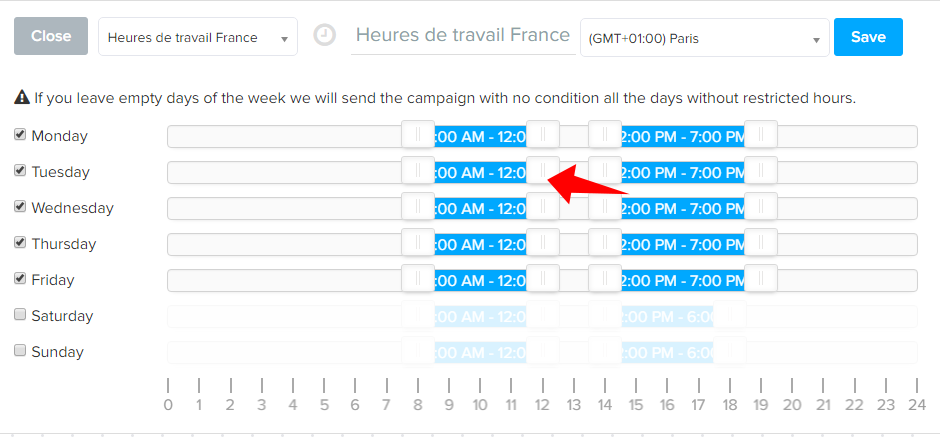Click the Close button
Viewport: 940px width, 440px height.
pyautogui.click(x=51, y=37)
